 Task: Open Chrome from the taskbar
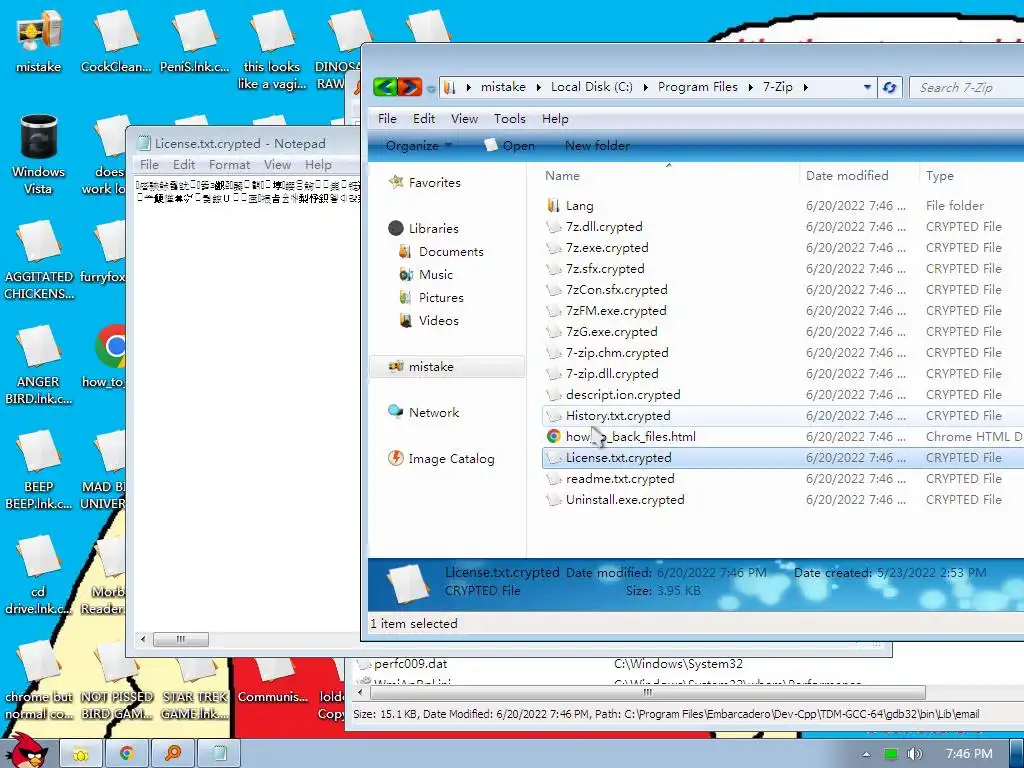point(127,754)
